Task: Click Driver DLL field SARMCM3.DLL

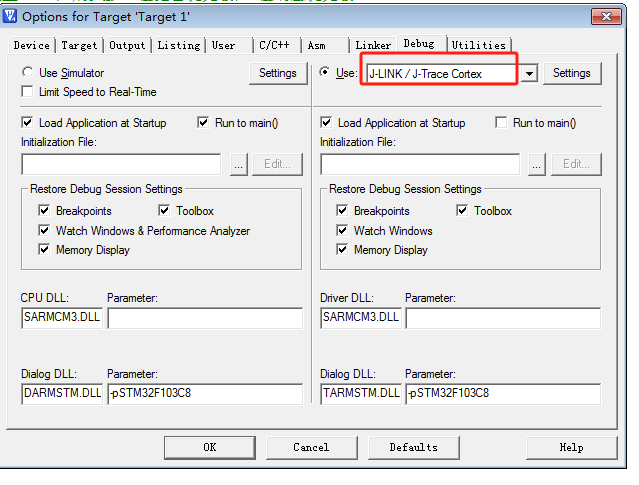Action: 361,318
